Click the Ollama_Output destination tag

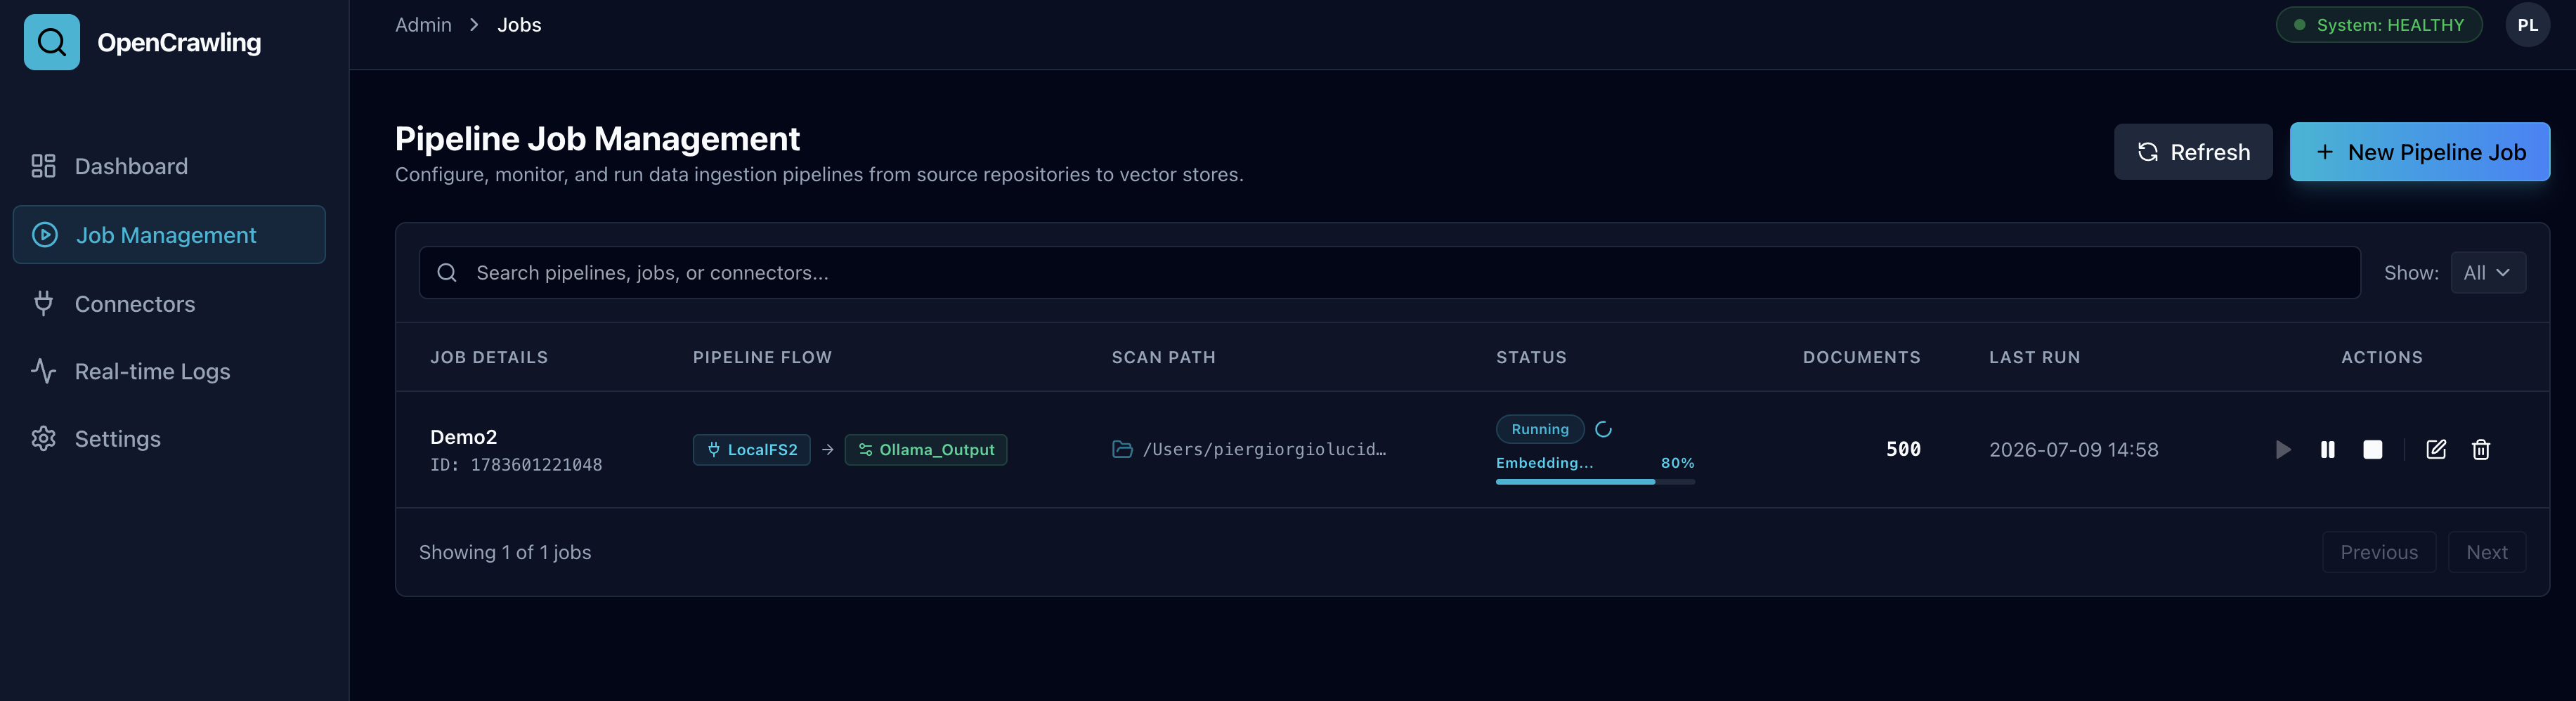[926, 450]
